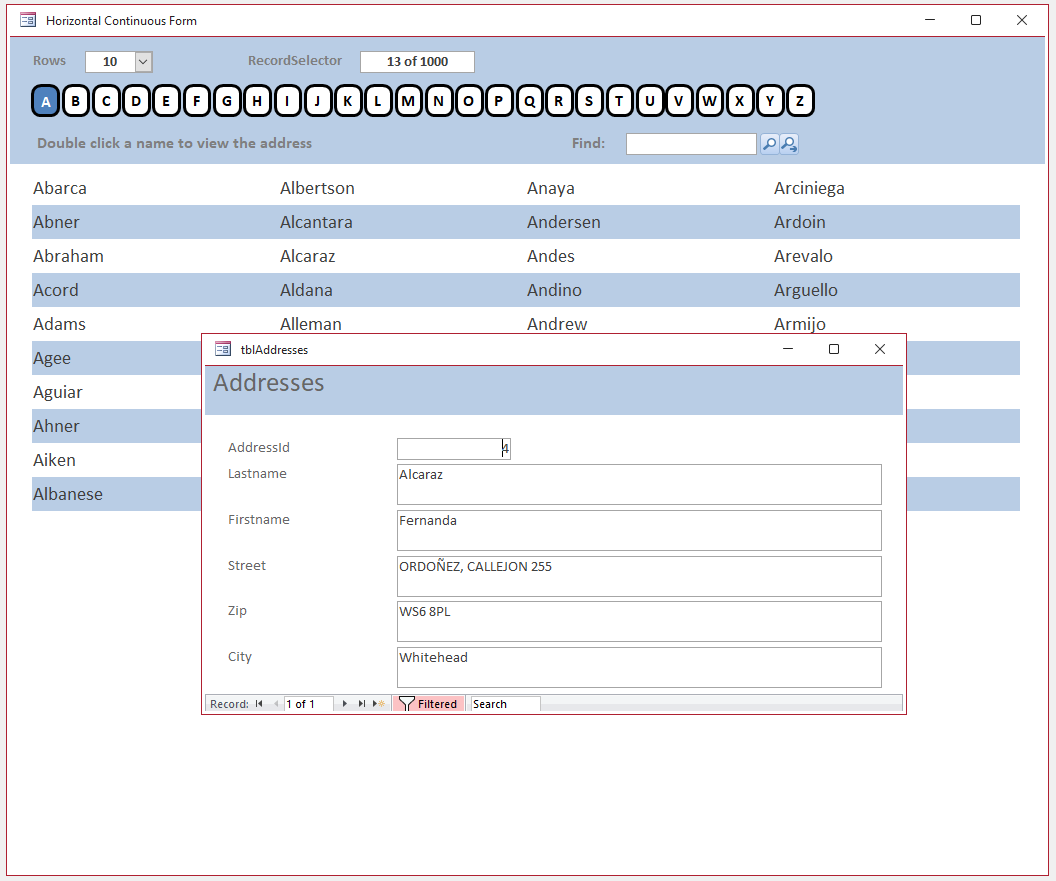
Task: Filter names by letter O
Action: tap(469, 101)
